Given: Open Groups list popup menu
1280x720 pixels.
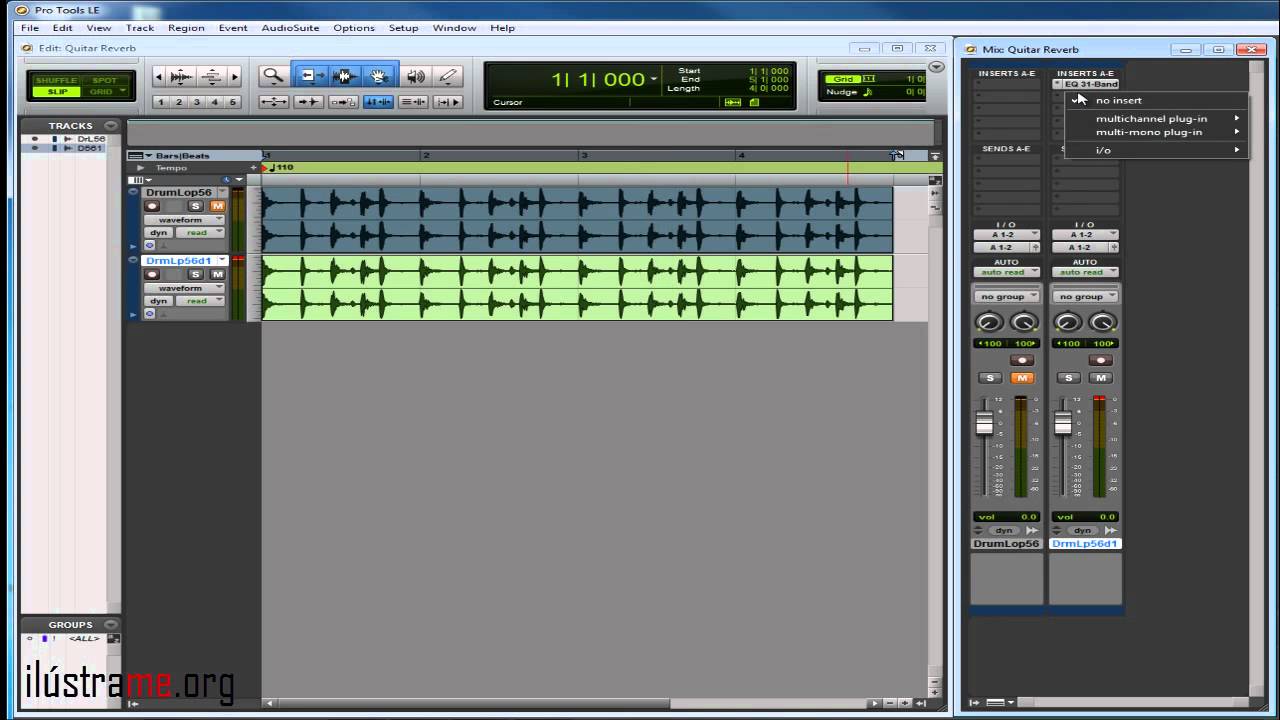Looking at the screenshot, I should click(110, 625).
